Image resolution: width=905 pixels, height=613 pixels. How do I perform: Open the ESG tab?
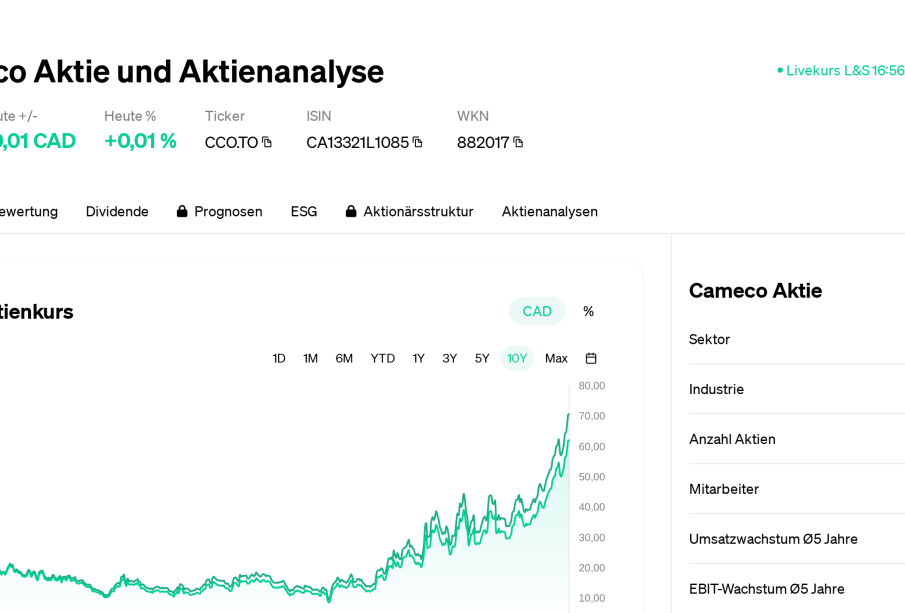click(x=304, y=212)
